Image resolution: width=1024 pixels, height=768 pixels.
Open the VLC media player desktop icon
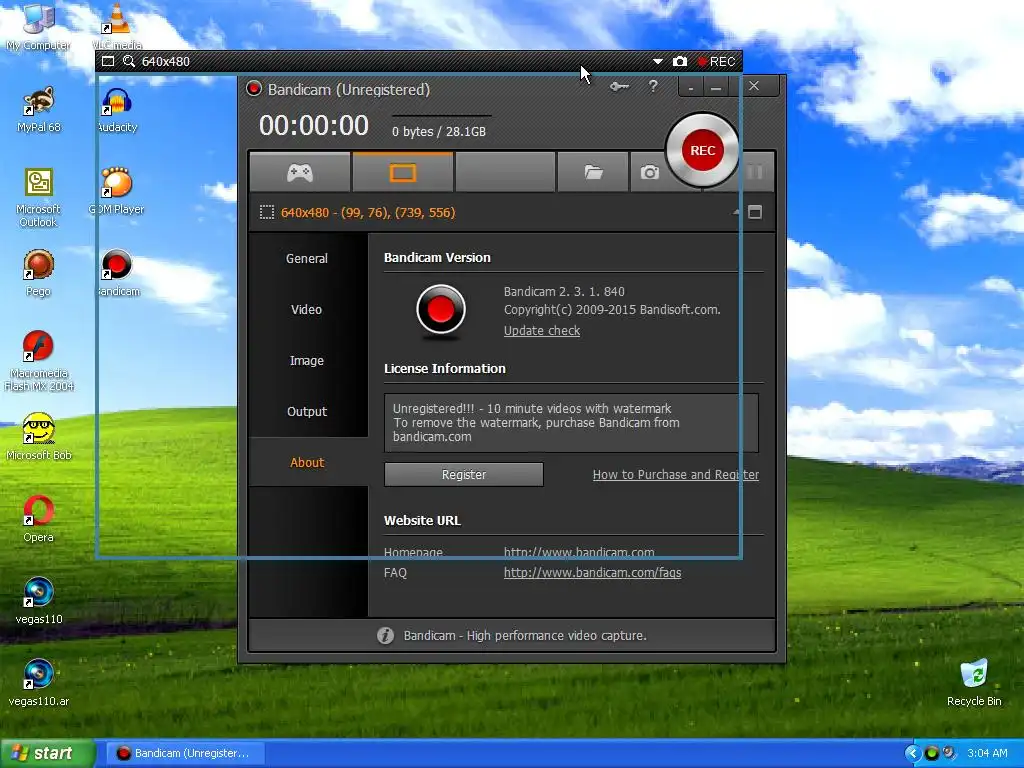click(x=116, y=26)
